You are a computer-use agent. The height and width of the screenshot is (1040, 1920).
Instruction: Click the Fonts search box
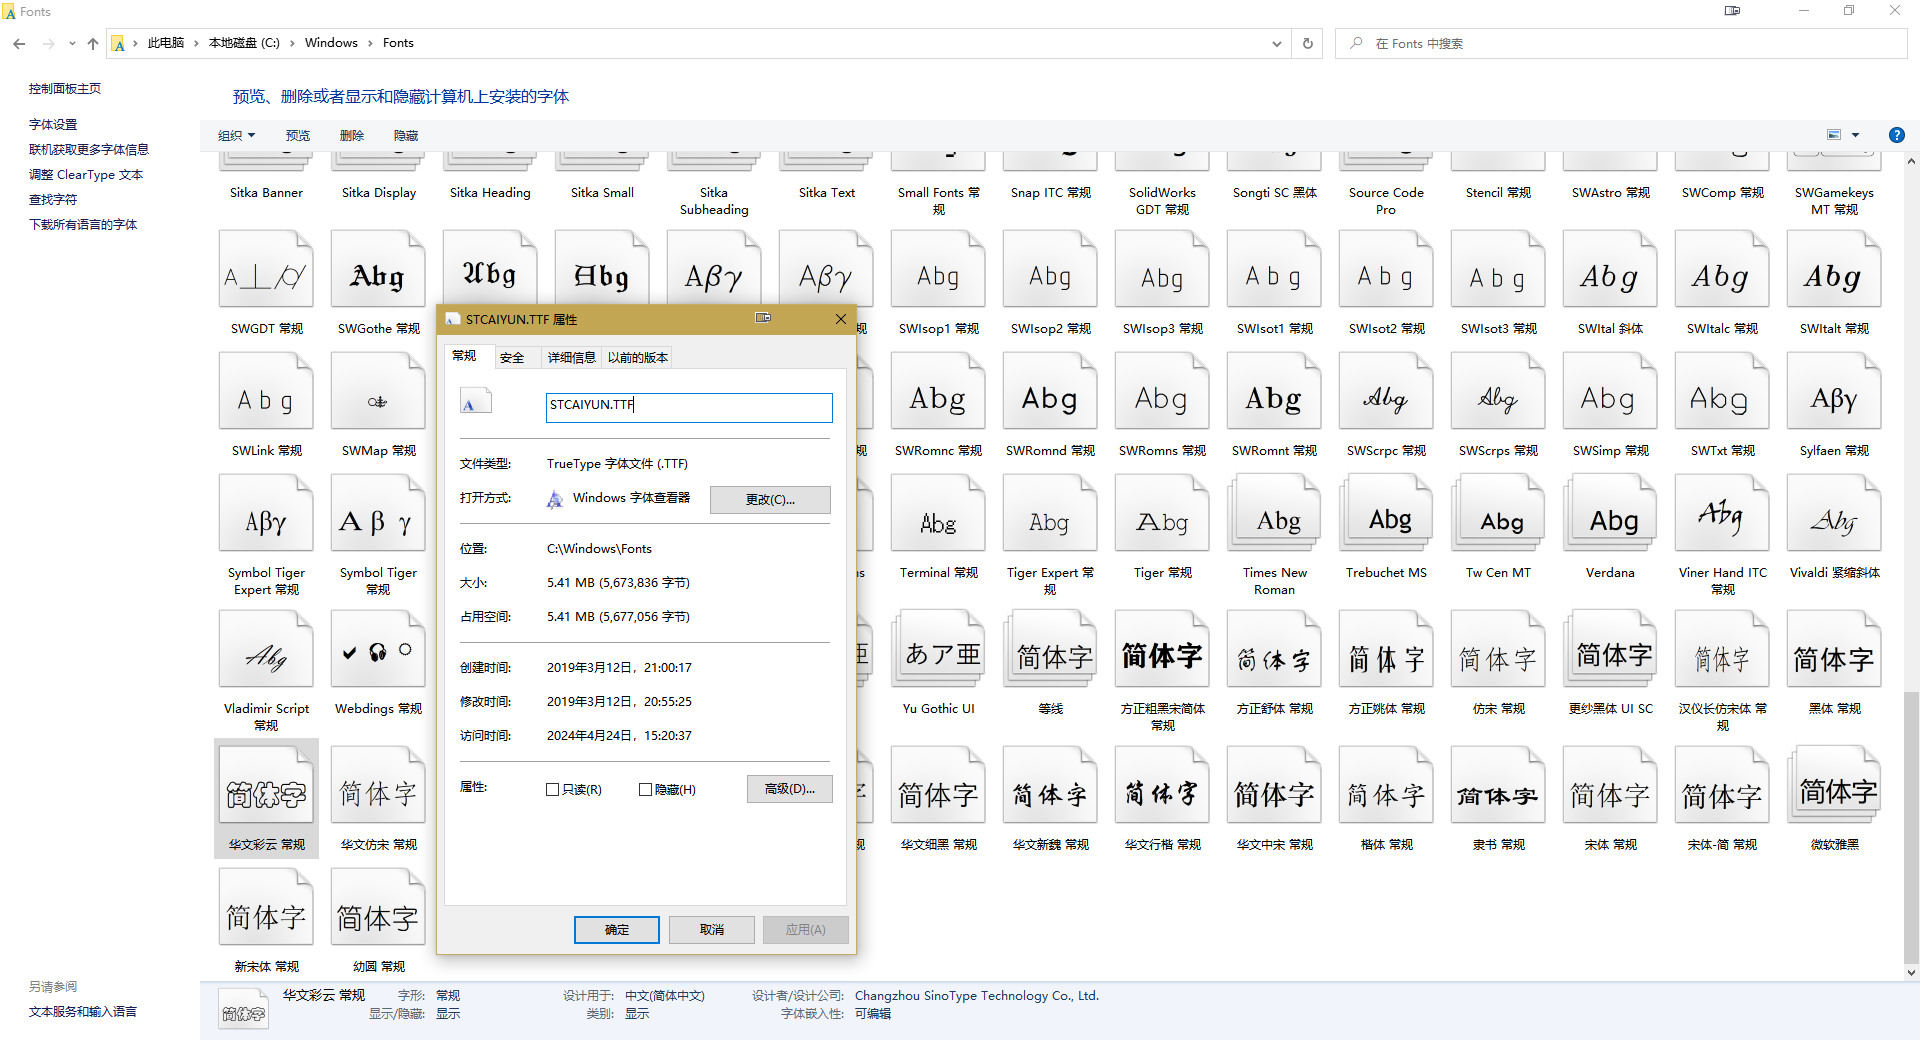[1621, 43]
